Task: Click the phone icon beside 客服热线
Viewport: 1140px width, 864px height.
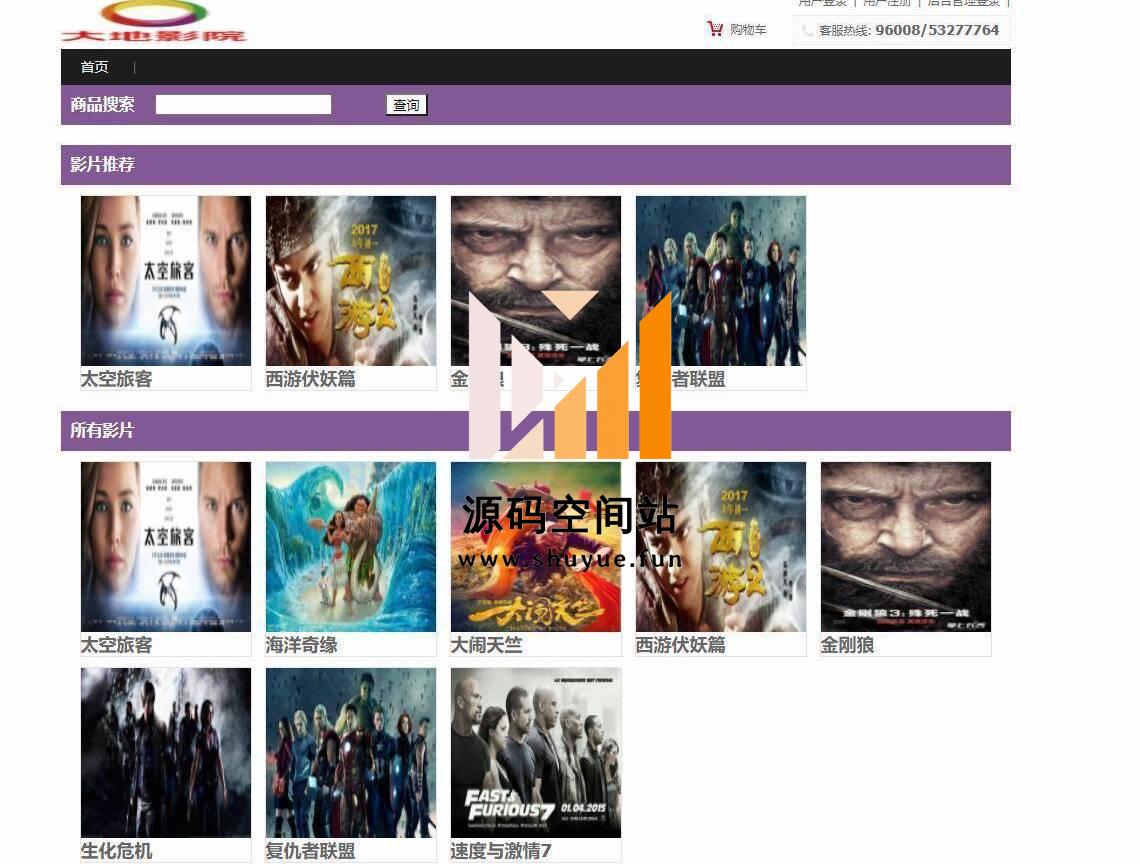Action: pos(806,31)
